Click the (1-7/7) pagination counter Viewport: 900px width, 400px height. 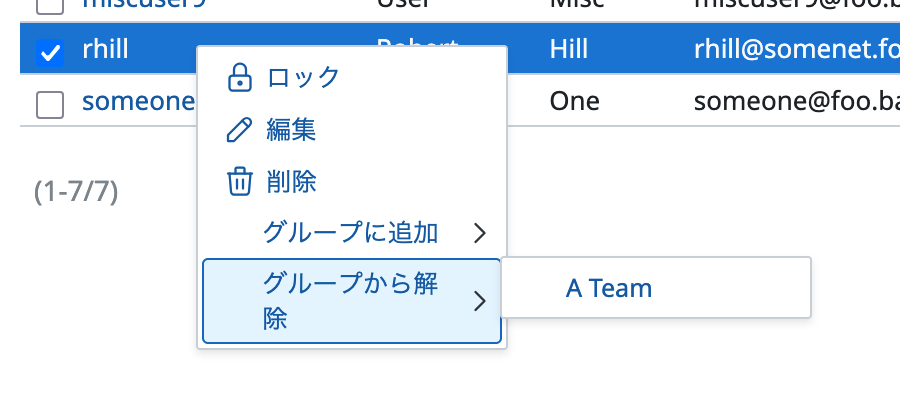click(x=76, y=192)
